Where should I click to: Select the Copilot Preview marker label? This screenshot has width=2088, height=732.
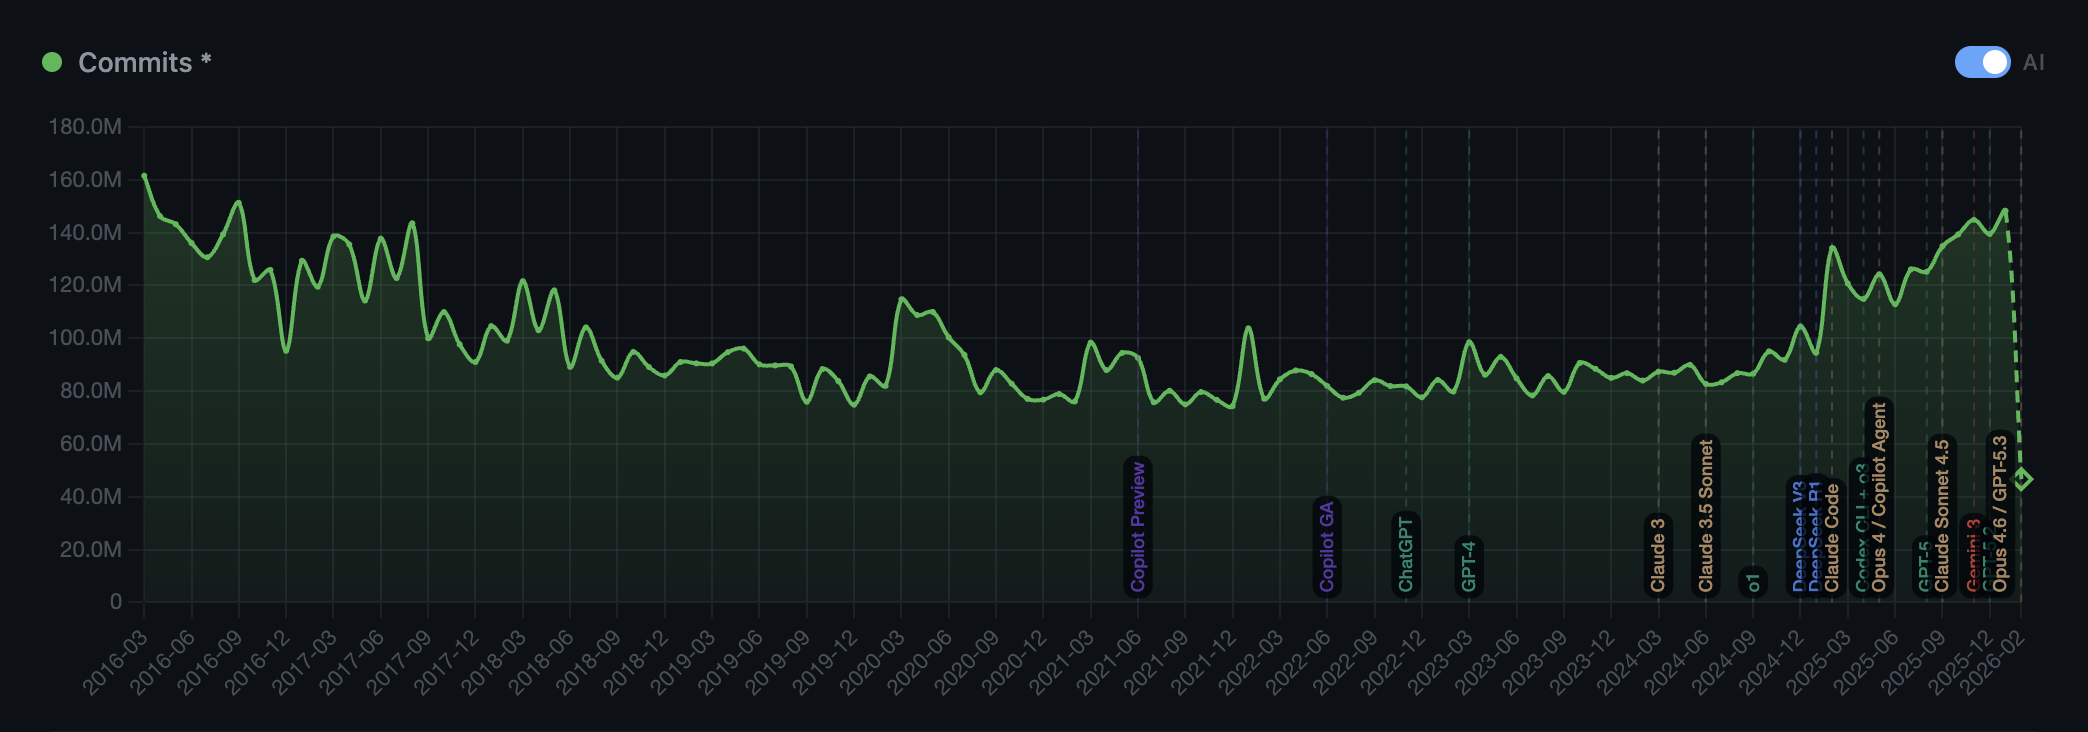click(x=1138, y=527)
